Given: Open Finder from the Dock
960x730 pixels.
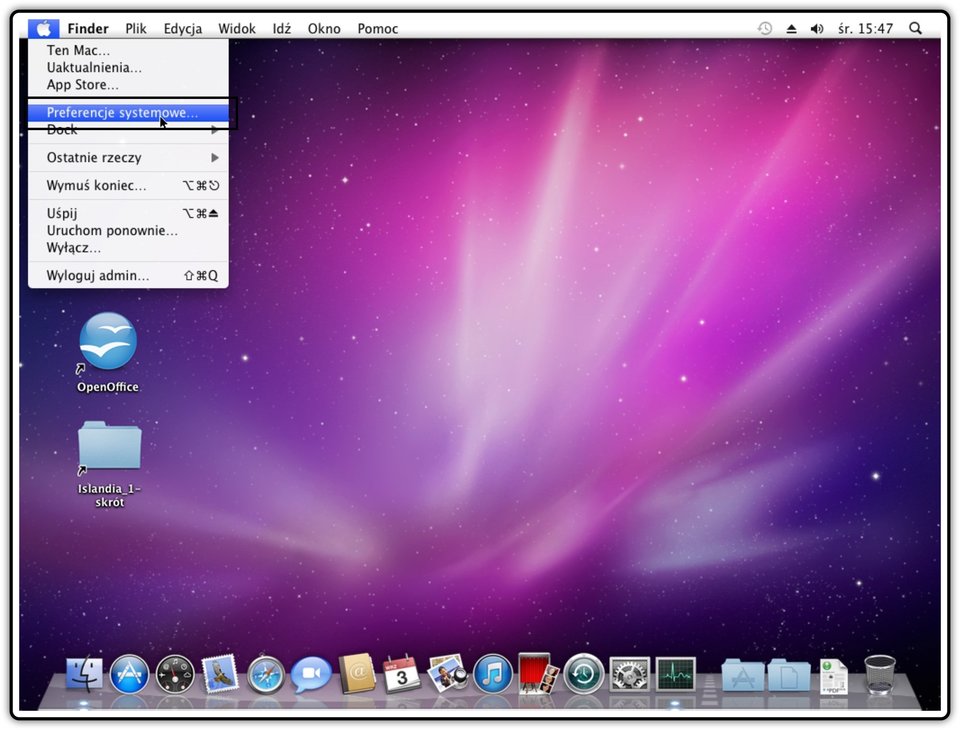Looking at the screenshot, I should click(x=84, y=674).
